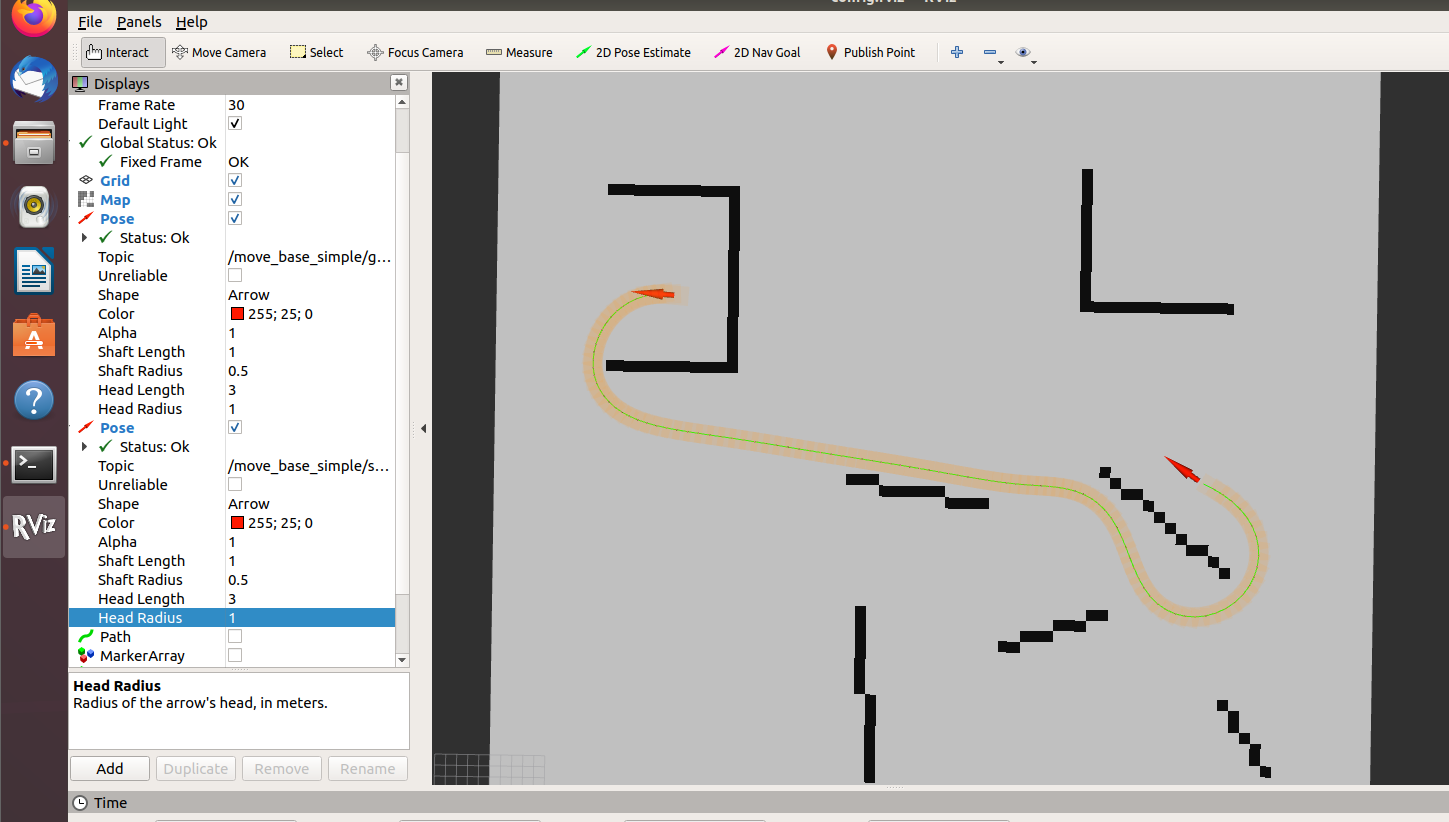Select the 2D Pose Estimate tool
The image size is (1449, 822).
pyautogui.click(x=633, y=52)
